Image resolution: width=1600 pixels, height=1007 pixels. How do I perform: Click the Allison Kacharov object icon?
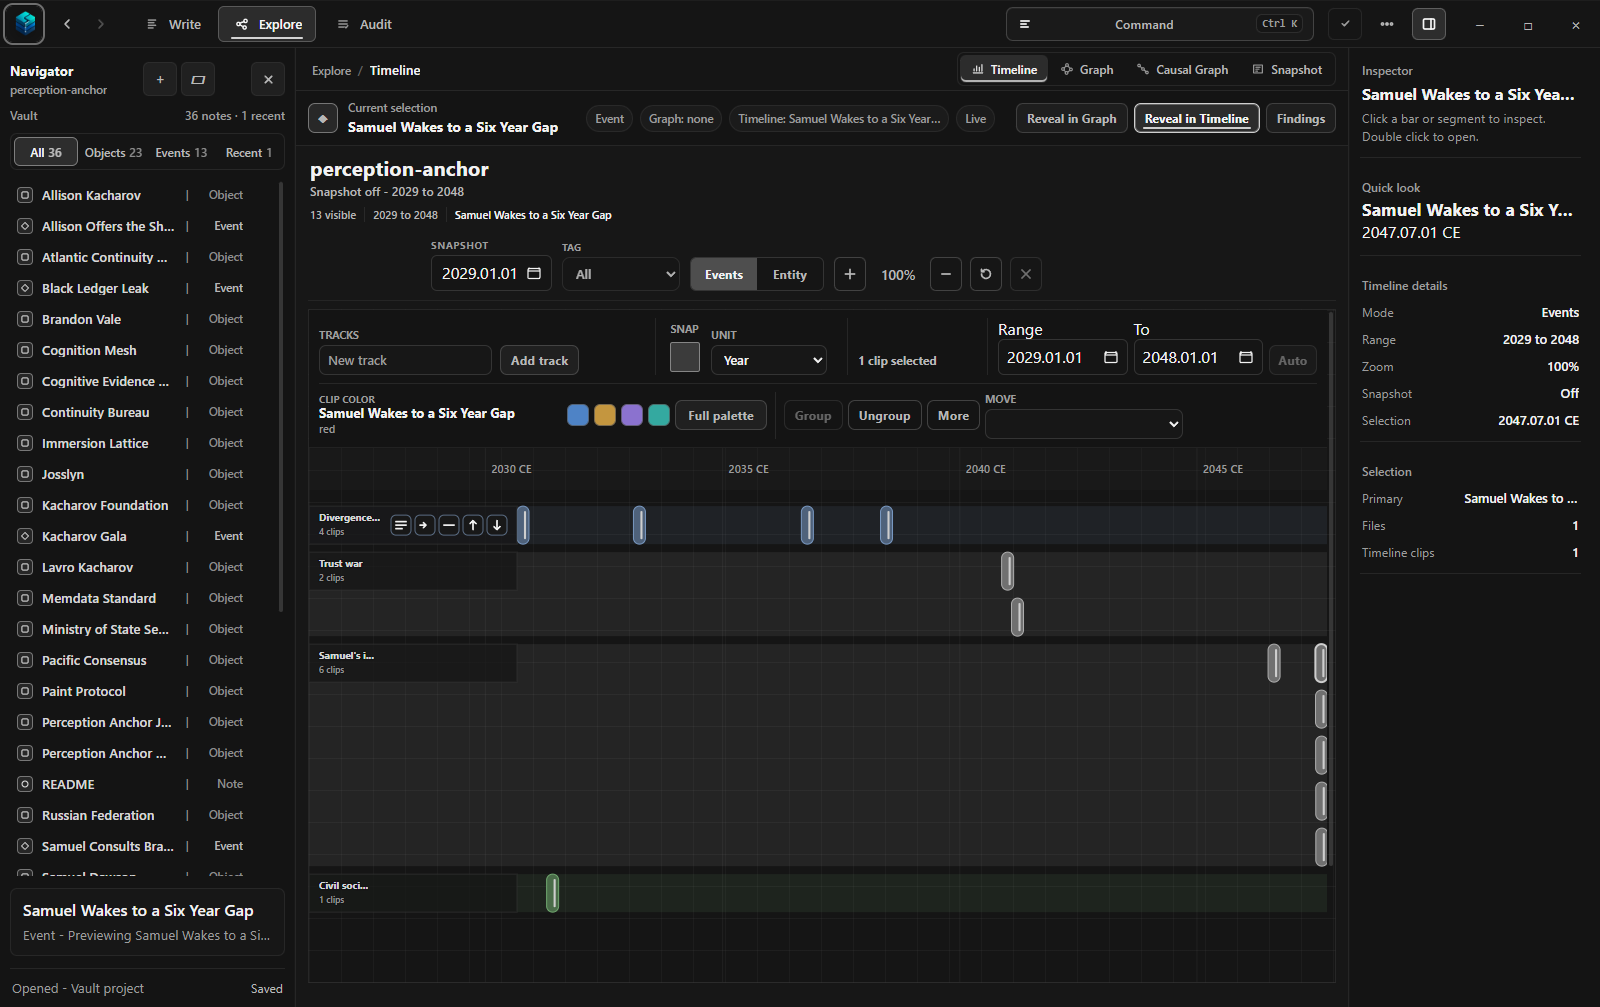(25, 195)
